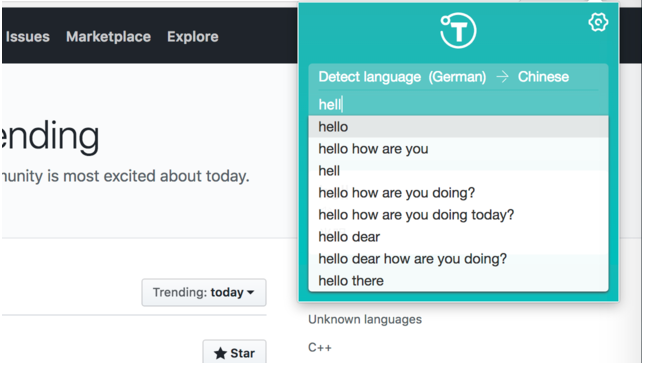Click the text input containing 'hell'
Screen dimensions: 645x367
[x=458, y=105]
